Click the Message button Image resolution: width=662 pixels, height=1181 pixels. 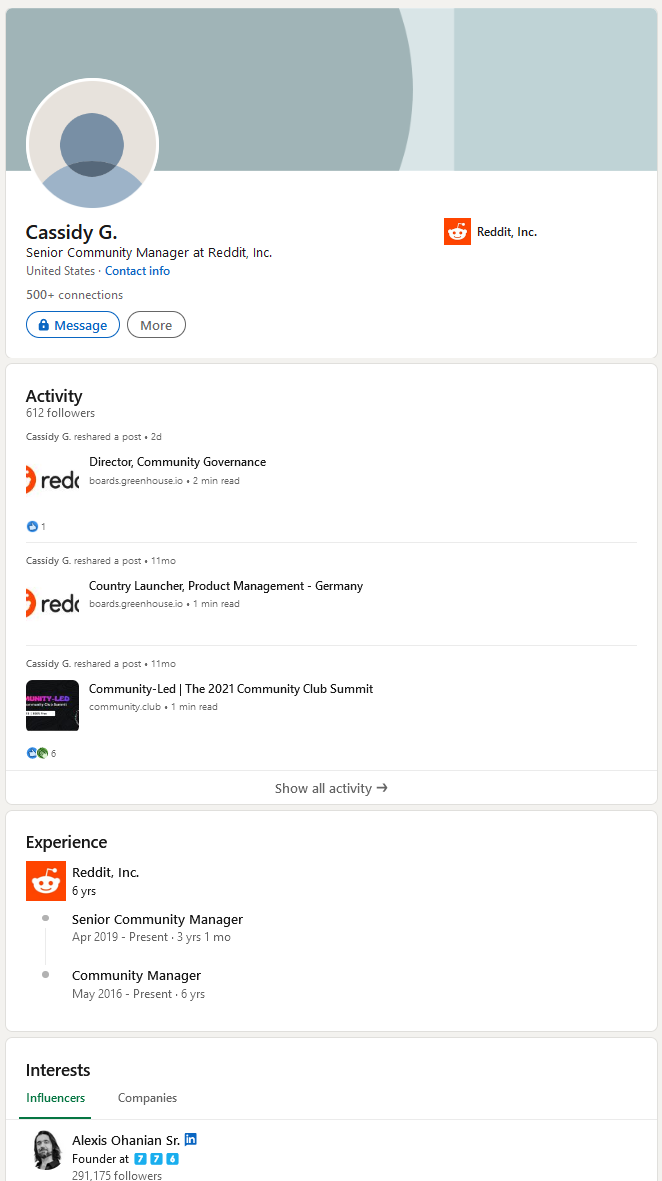(73, 325)
